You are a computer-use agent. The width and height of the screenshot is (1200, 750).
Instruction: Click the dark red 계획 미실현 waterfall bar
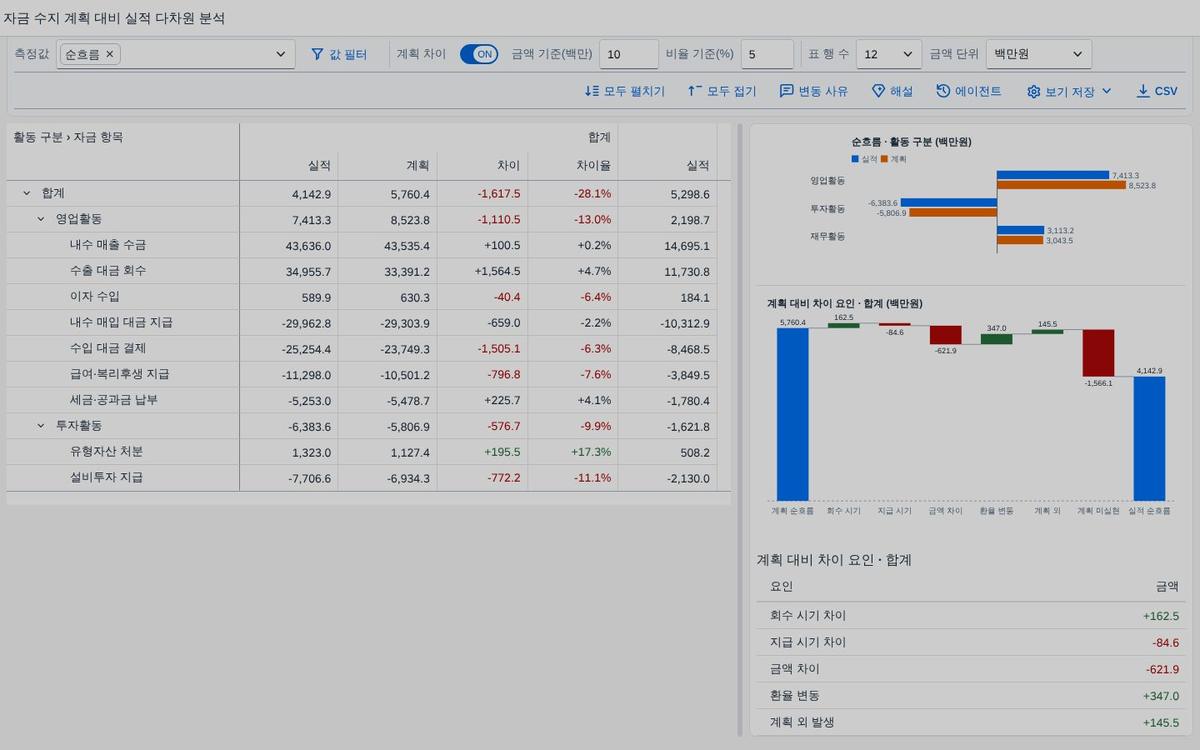[x=1098, y=353]
